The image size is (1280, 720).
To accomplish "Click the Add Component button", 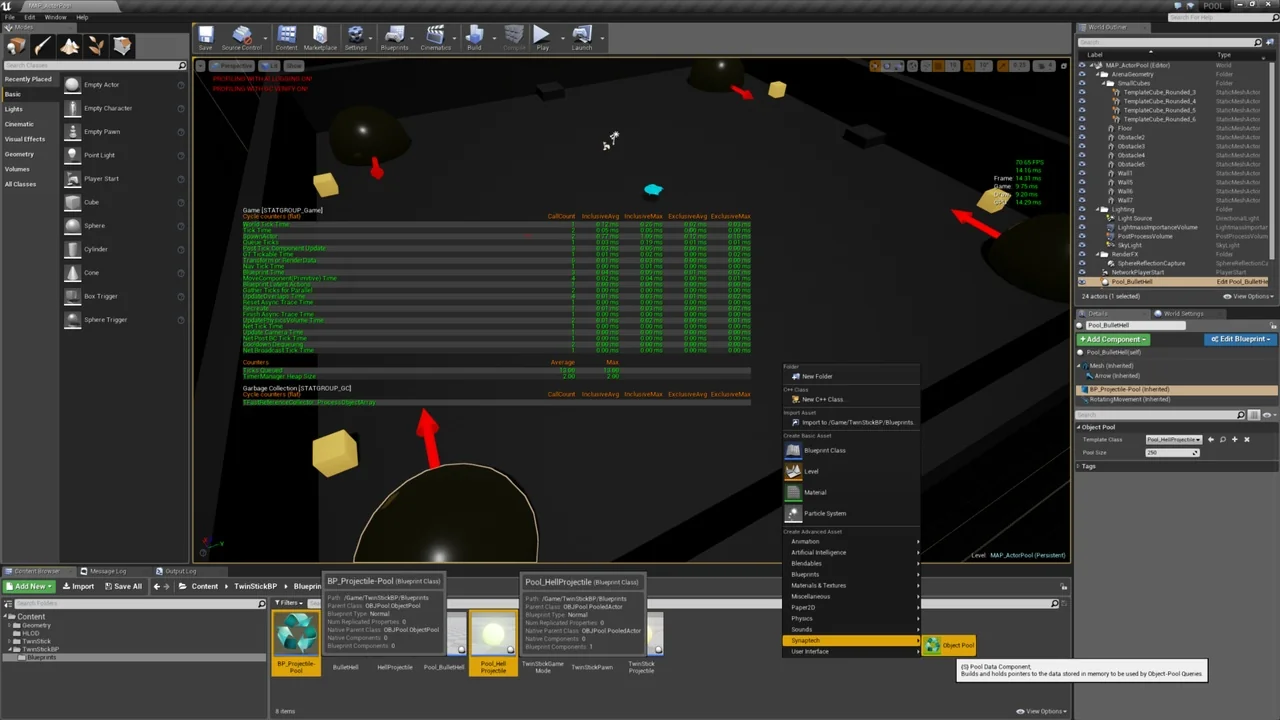I will pyautogui.click(x=1112, y=339).
